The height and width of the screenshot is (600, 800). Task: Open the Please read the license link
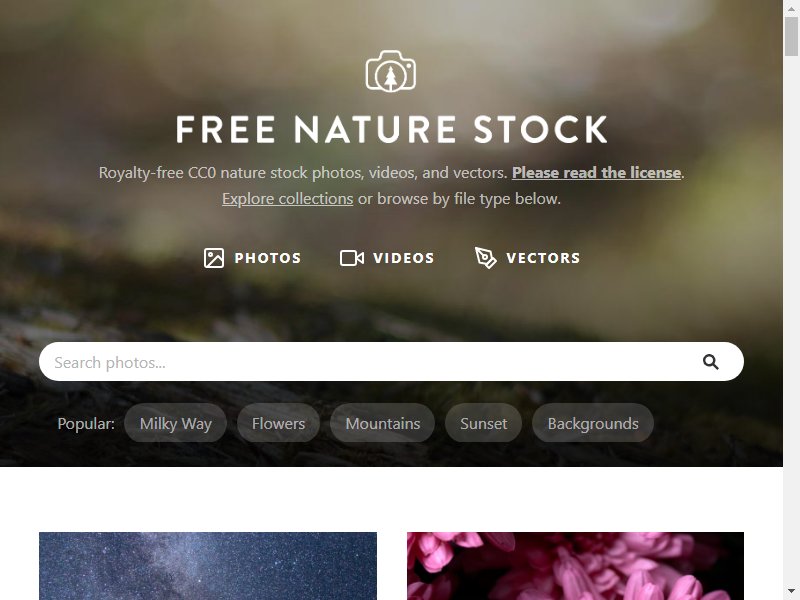pos(596,172)
